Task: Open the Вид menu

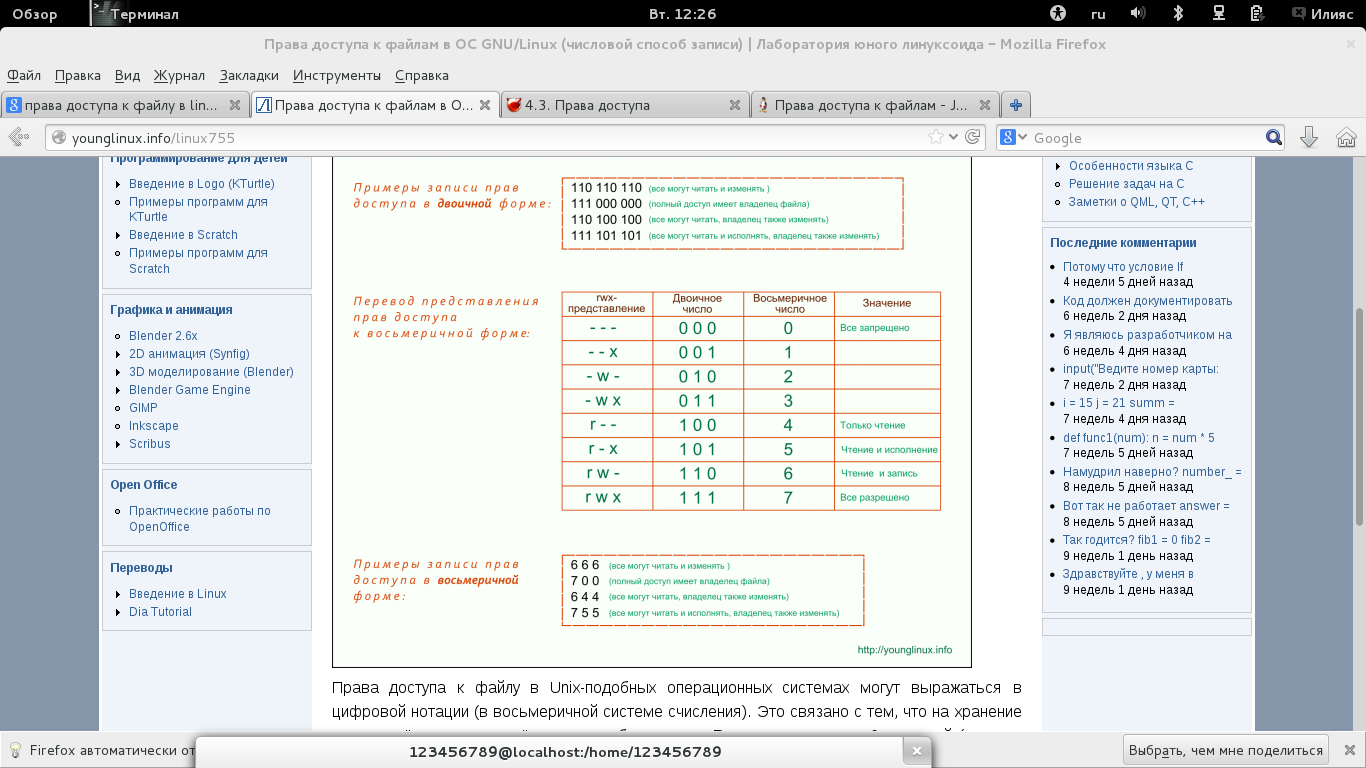Action: tap(127, 75)
